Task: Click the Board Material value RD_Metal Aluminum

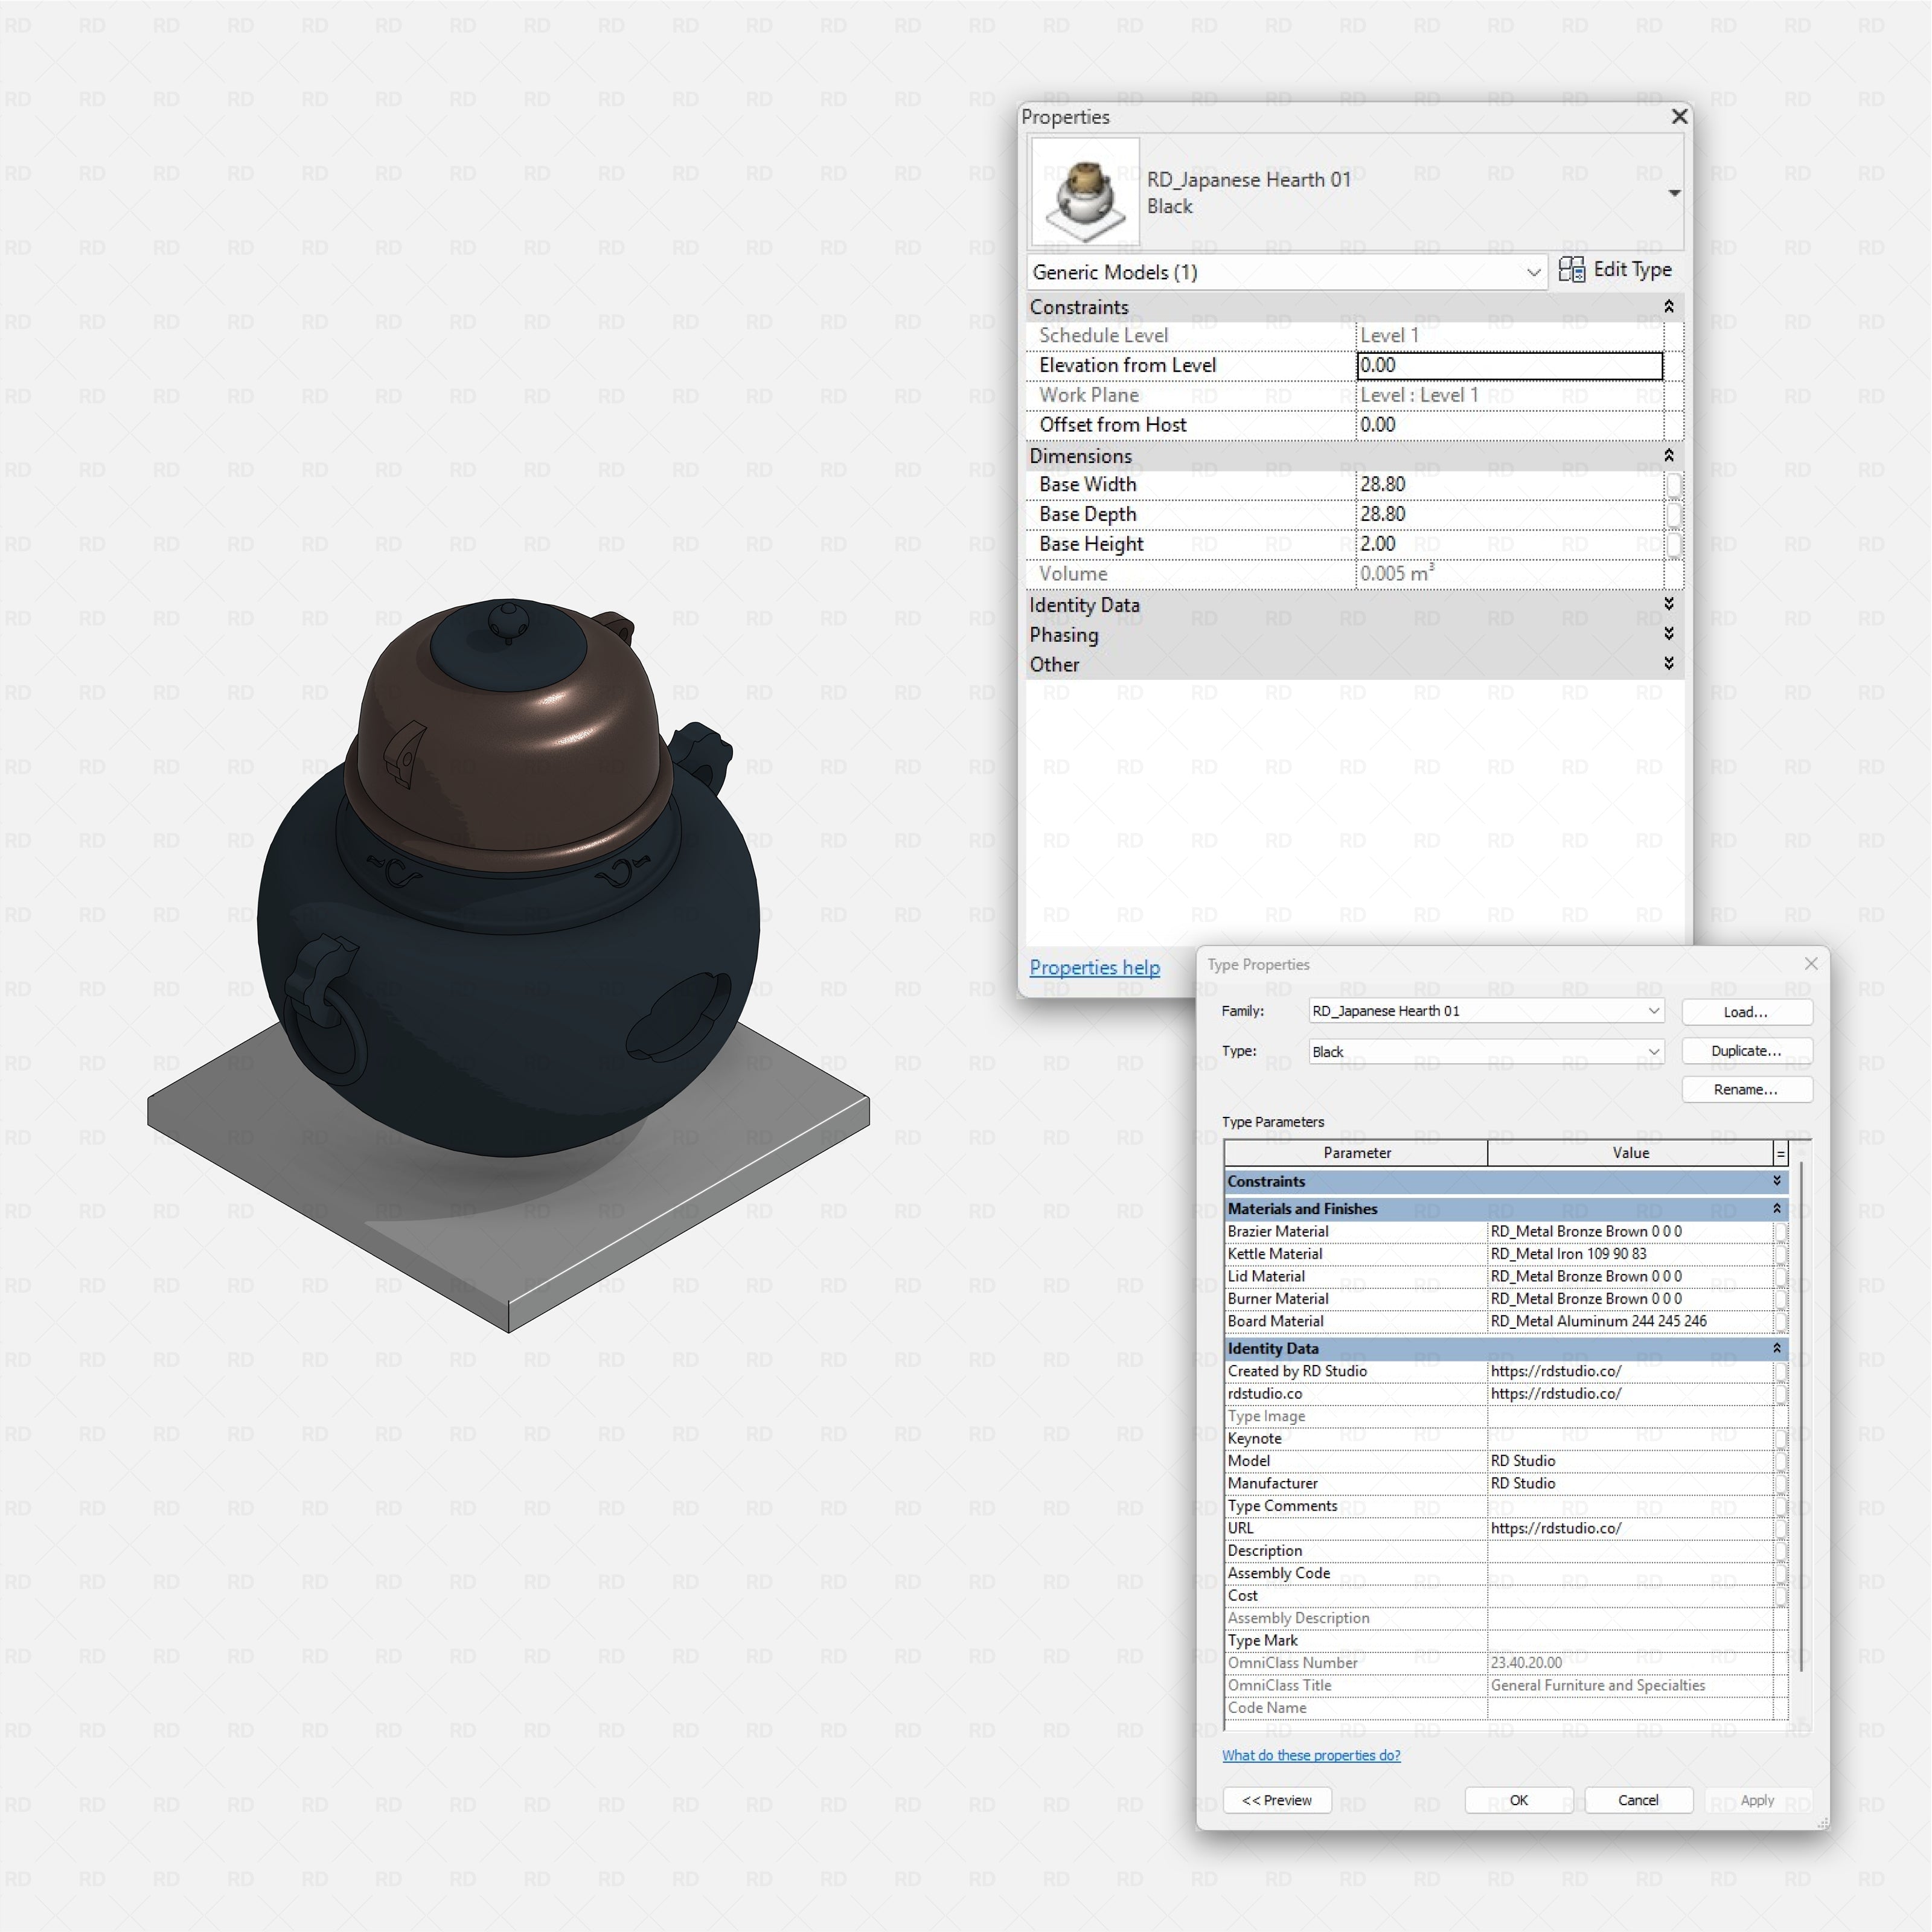Action: coord(1629,1322)
